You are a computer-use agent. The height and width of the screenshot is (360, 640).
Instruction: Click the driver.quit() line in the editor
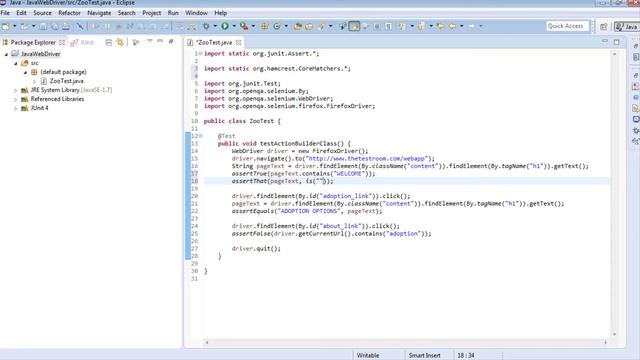256,248
